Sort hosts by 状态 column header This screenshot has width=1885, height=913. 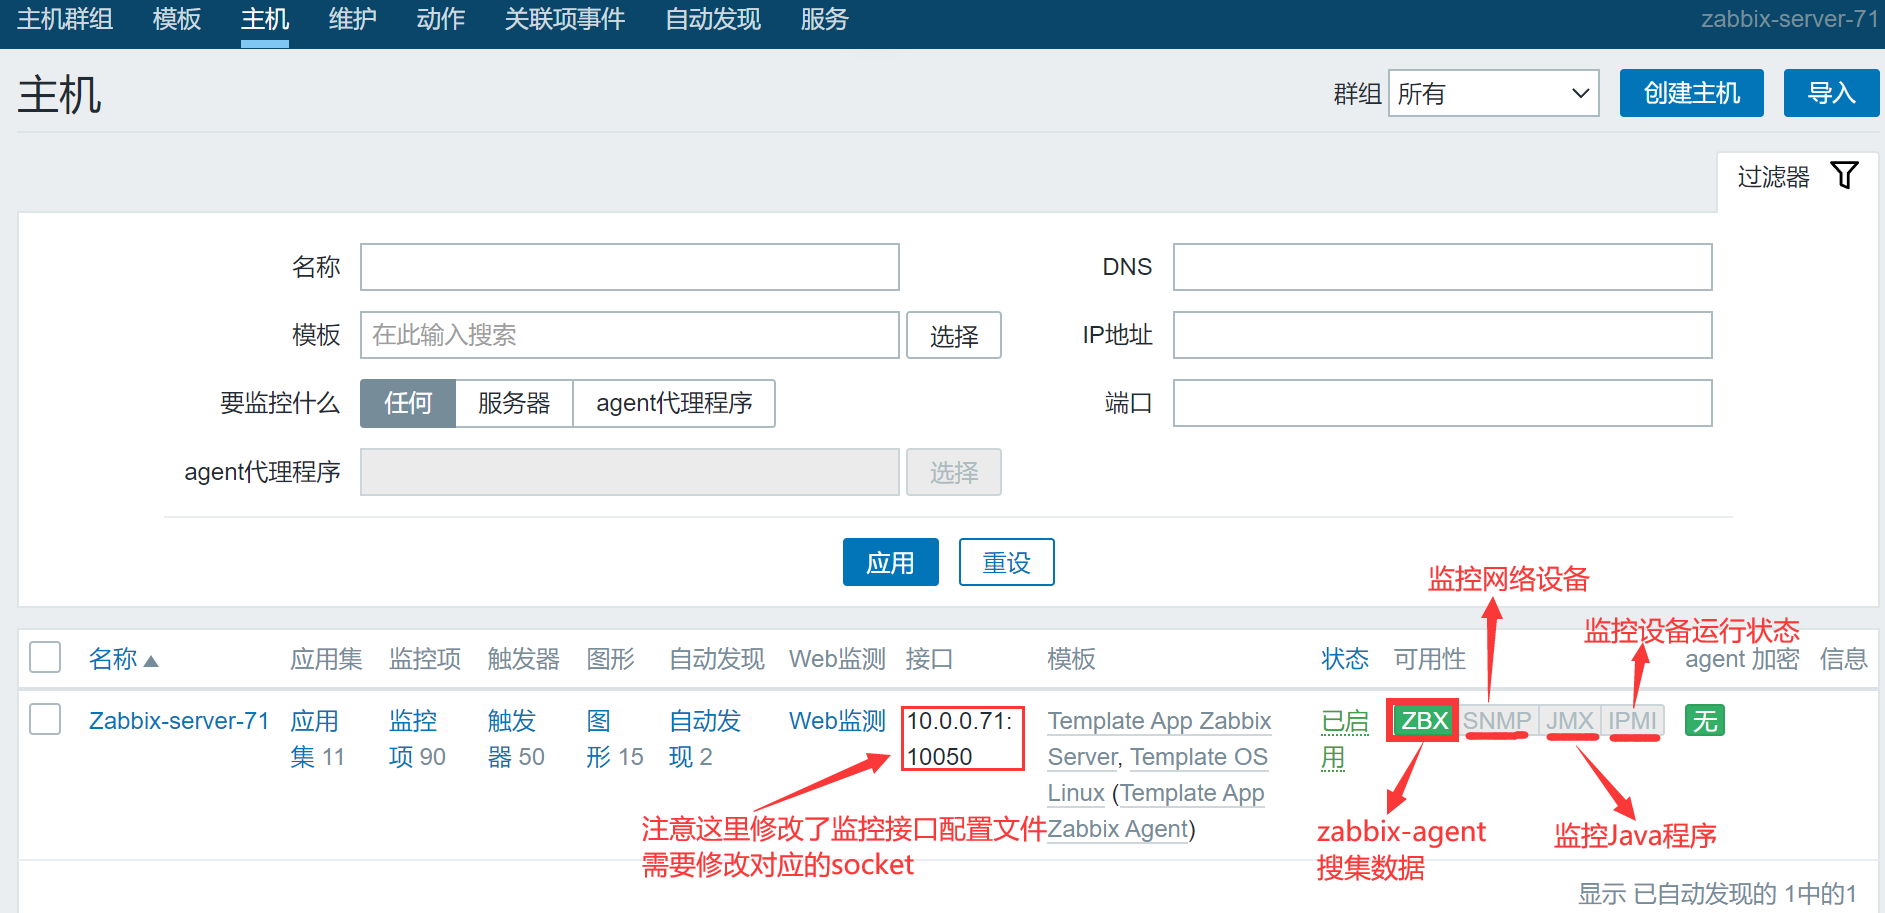point(1345,659)
